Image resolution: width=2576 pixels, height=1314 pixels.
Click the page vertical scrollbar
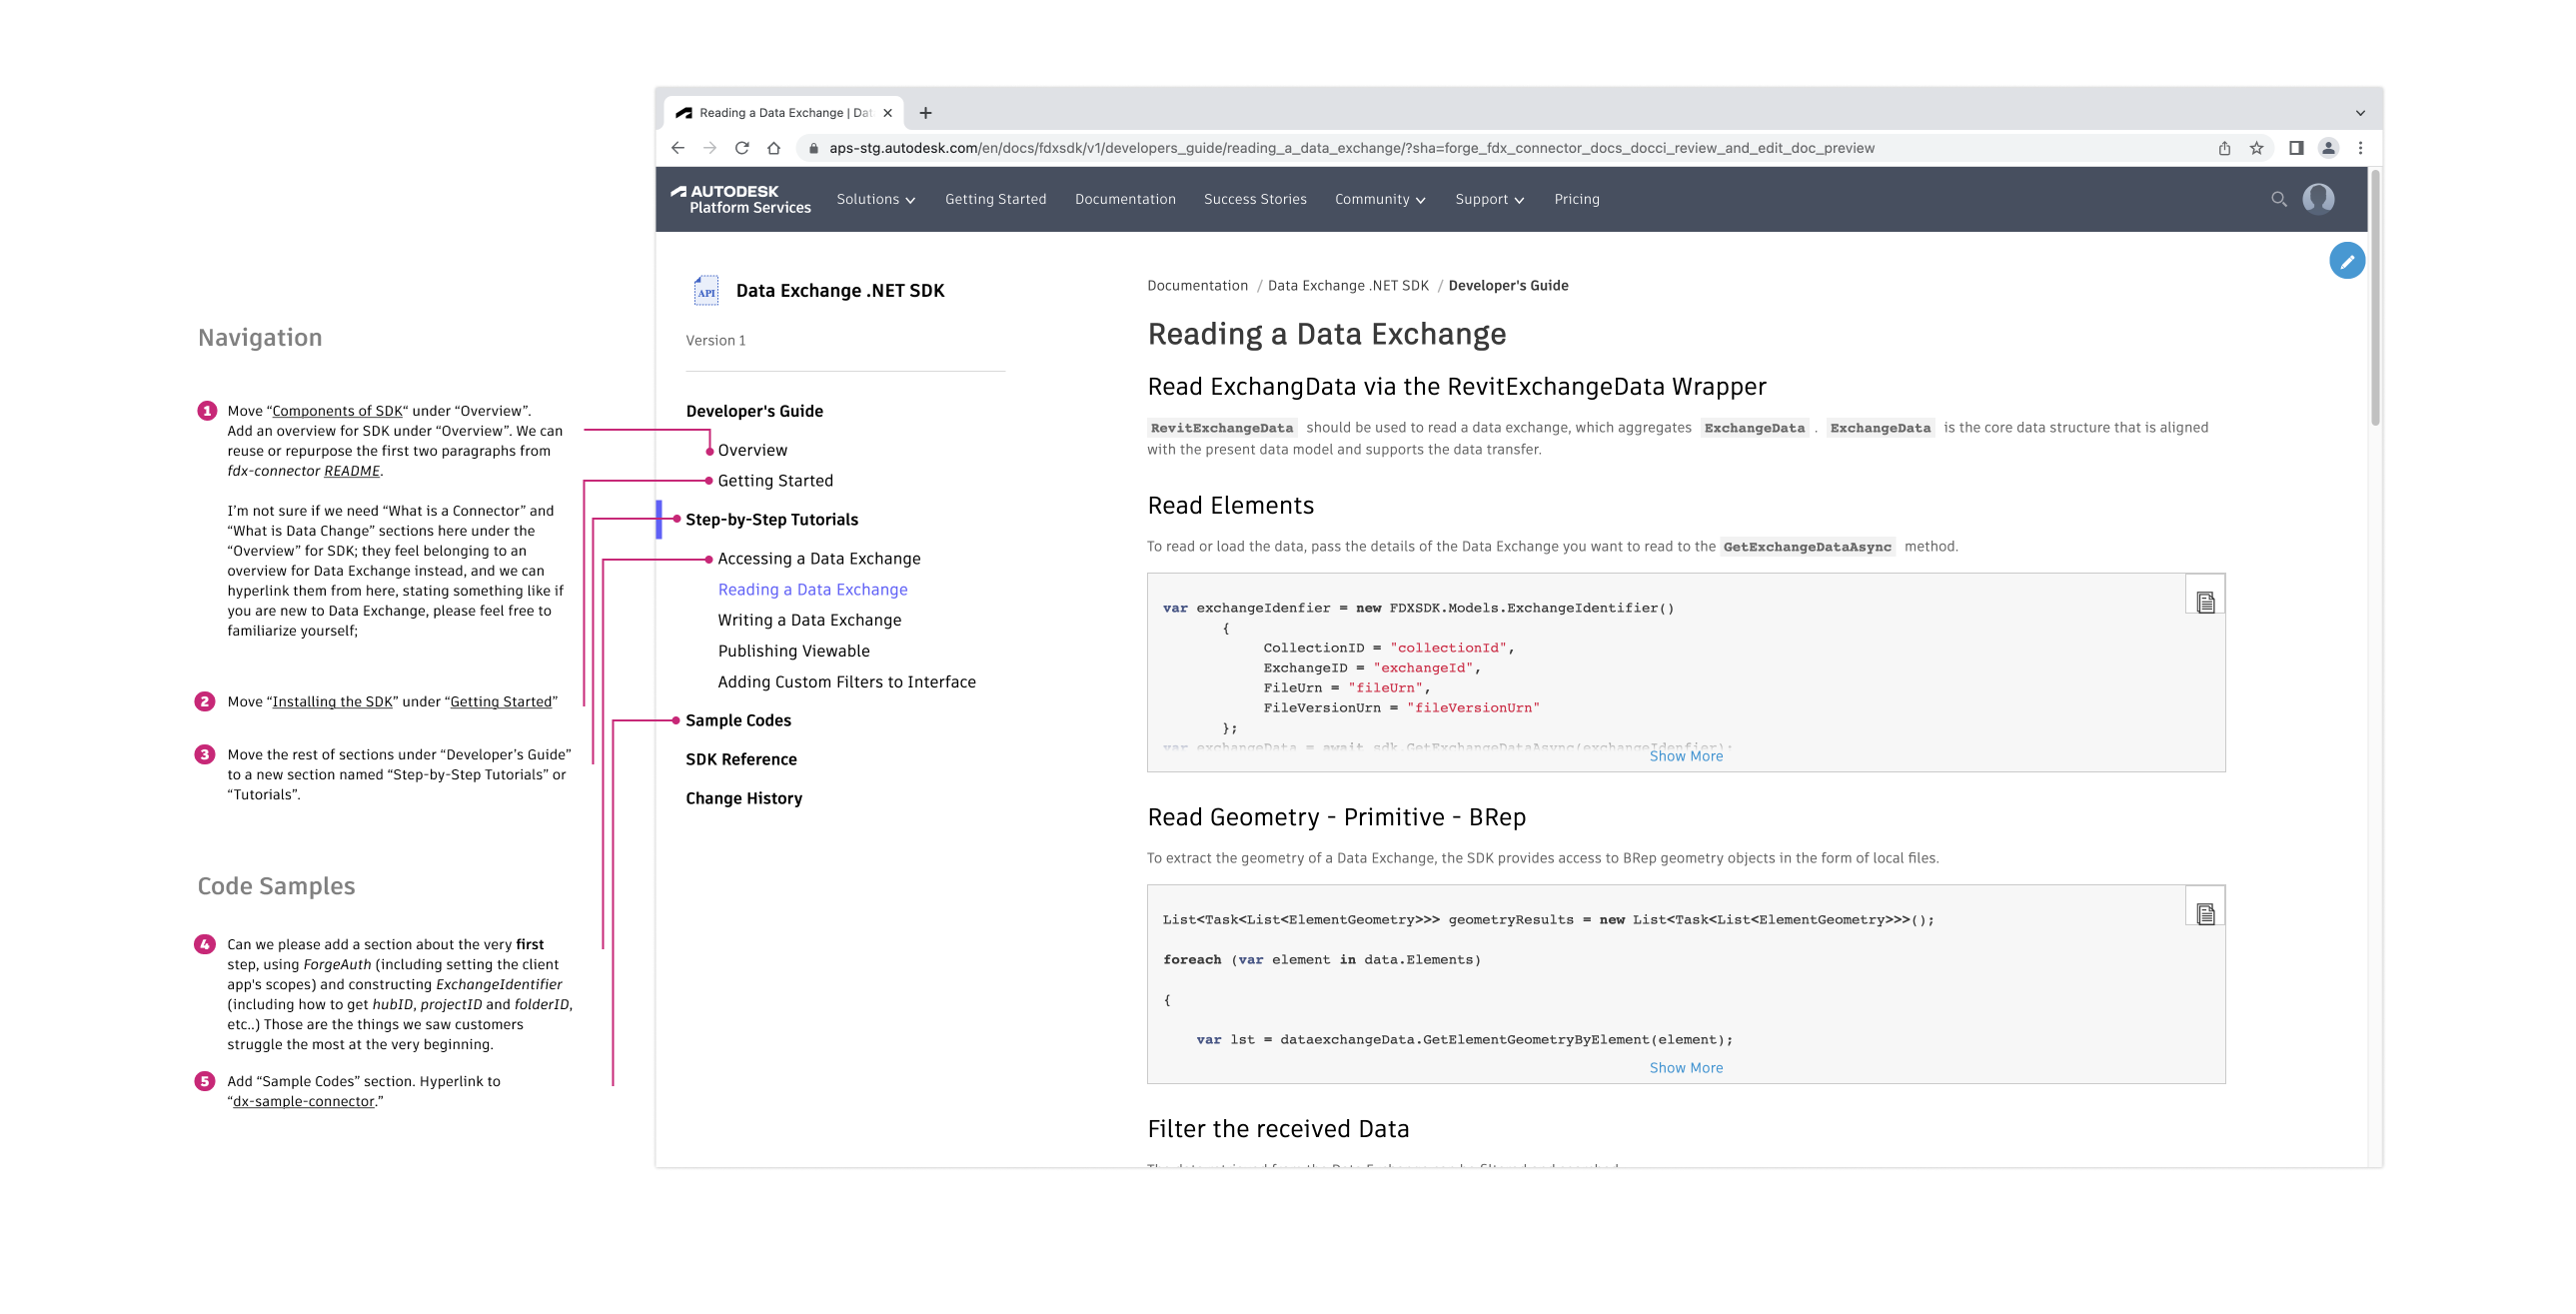tap(2375, 300)
